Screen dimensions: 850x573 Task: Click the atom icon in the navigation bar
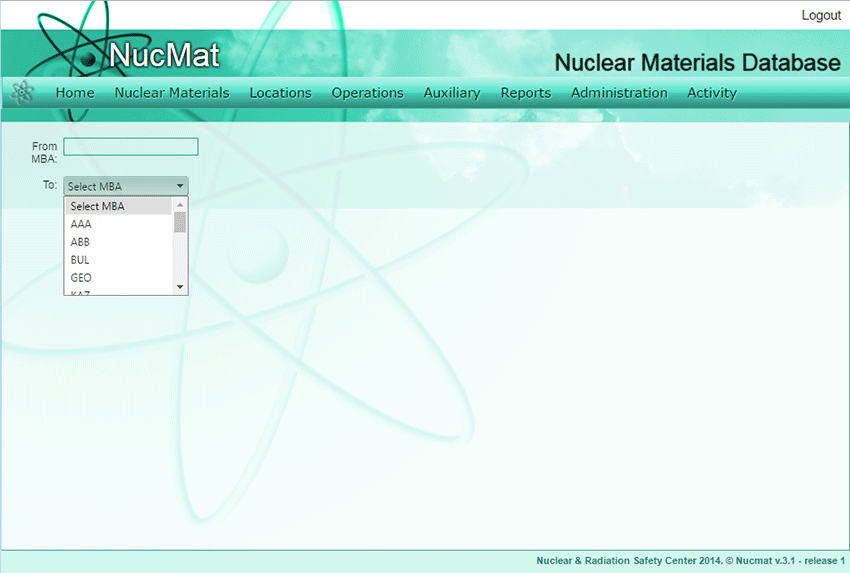[x=22, y=92]
